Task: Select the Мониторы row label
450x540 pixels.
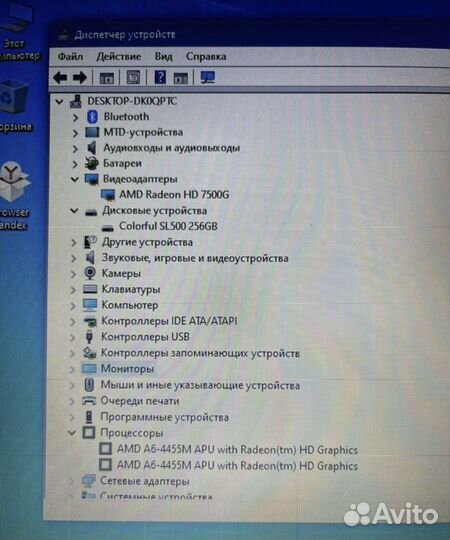Action: (127, 369)
